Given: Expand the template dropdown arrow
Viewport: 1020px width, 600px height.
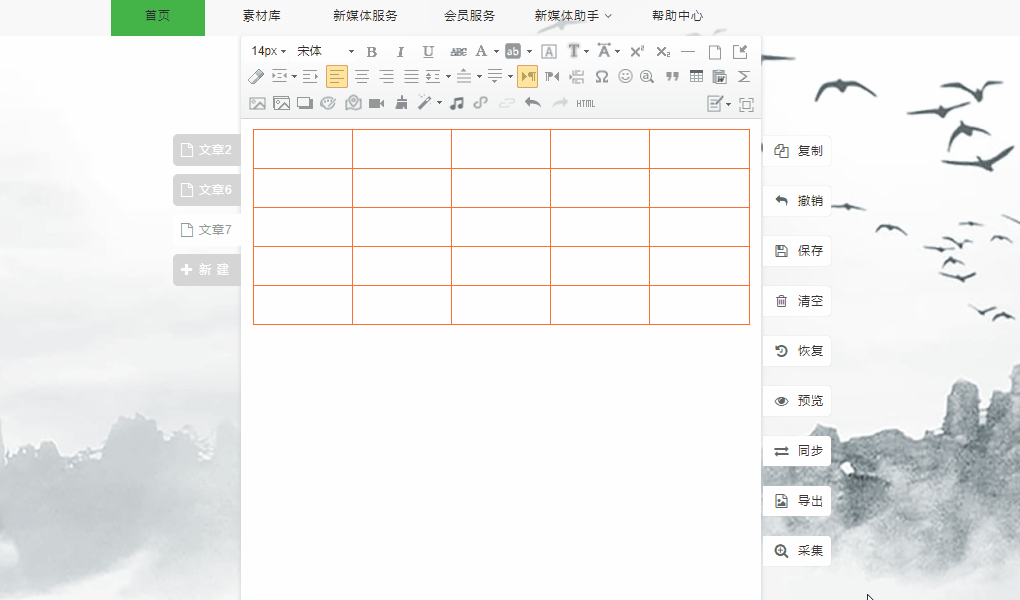Looking at the screenshot, I should pyautogui.click(x=728, y=105).
